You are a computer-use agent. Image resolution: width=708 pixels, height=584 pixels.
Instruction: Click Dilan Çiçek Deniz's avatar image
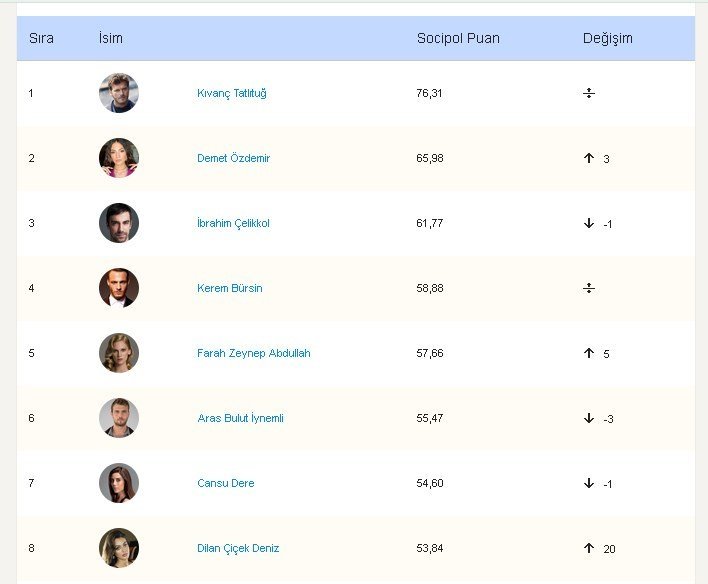[119, 548]
